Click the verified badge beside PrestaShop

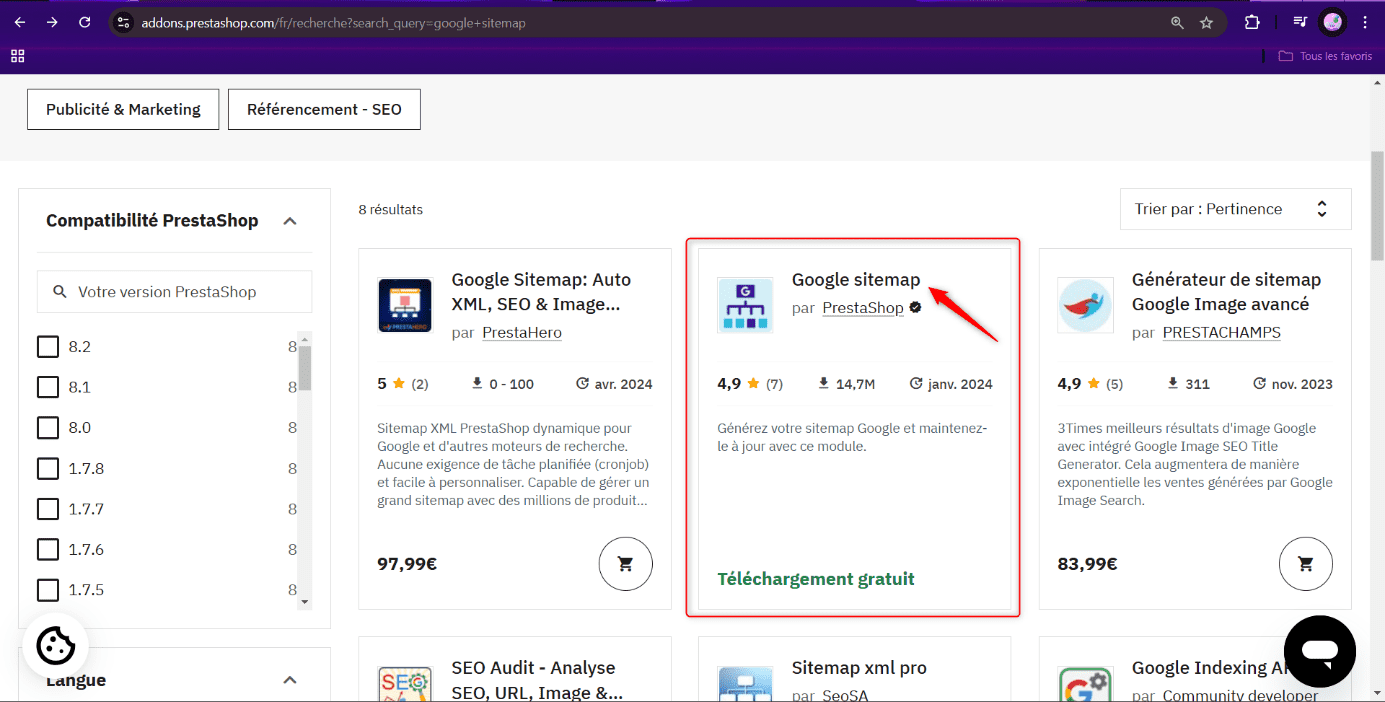[x=915, y=308]
